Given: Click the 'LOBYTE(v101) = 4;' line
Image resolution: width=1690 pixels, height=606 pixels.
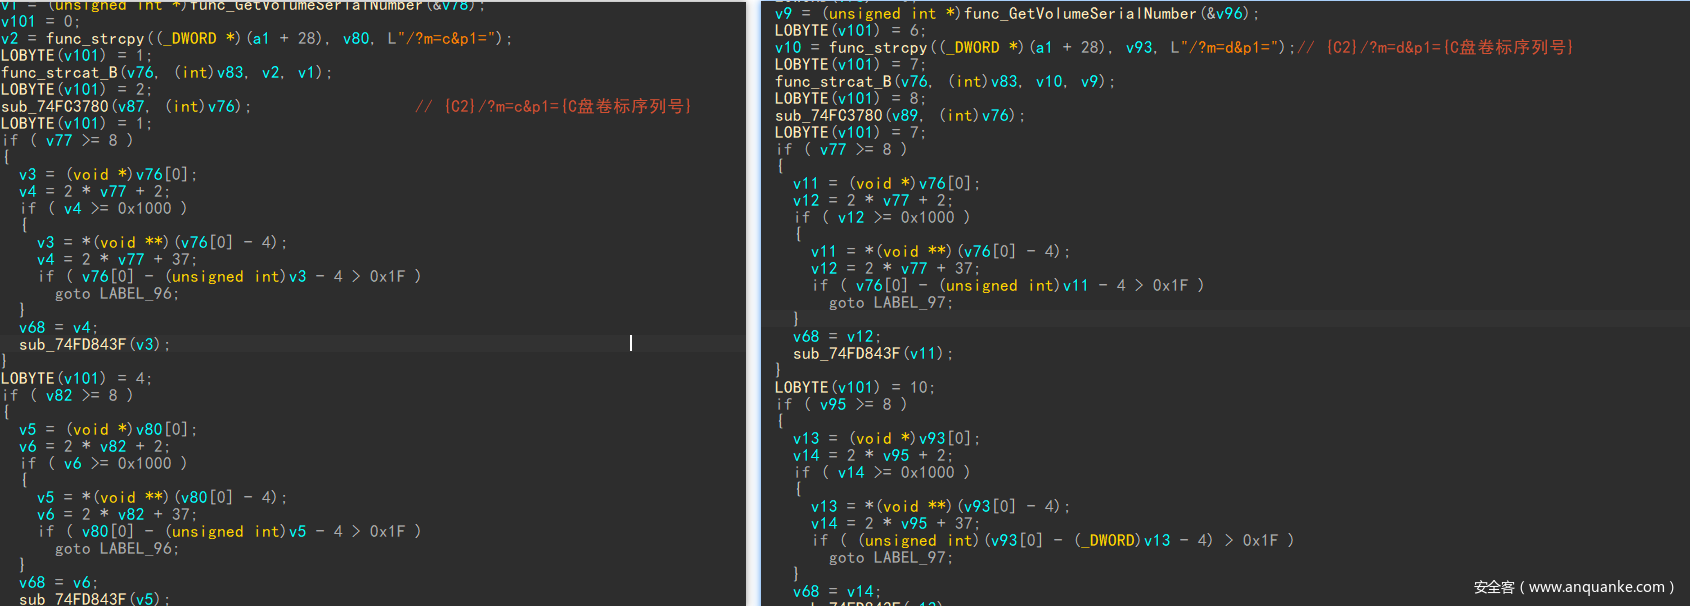Looking at the screenshot, I should tap(76, 379).
